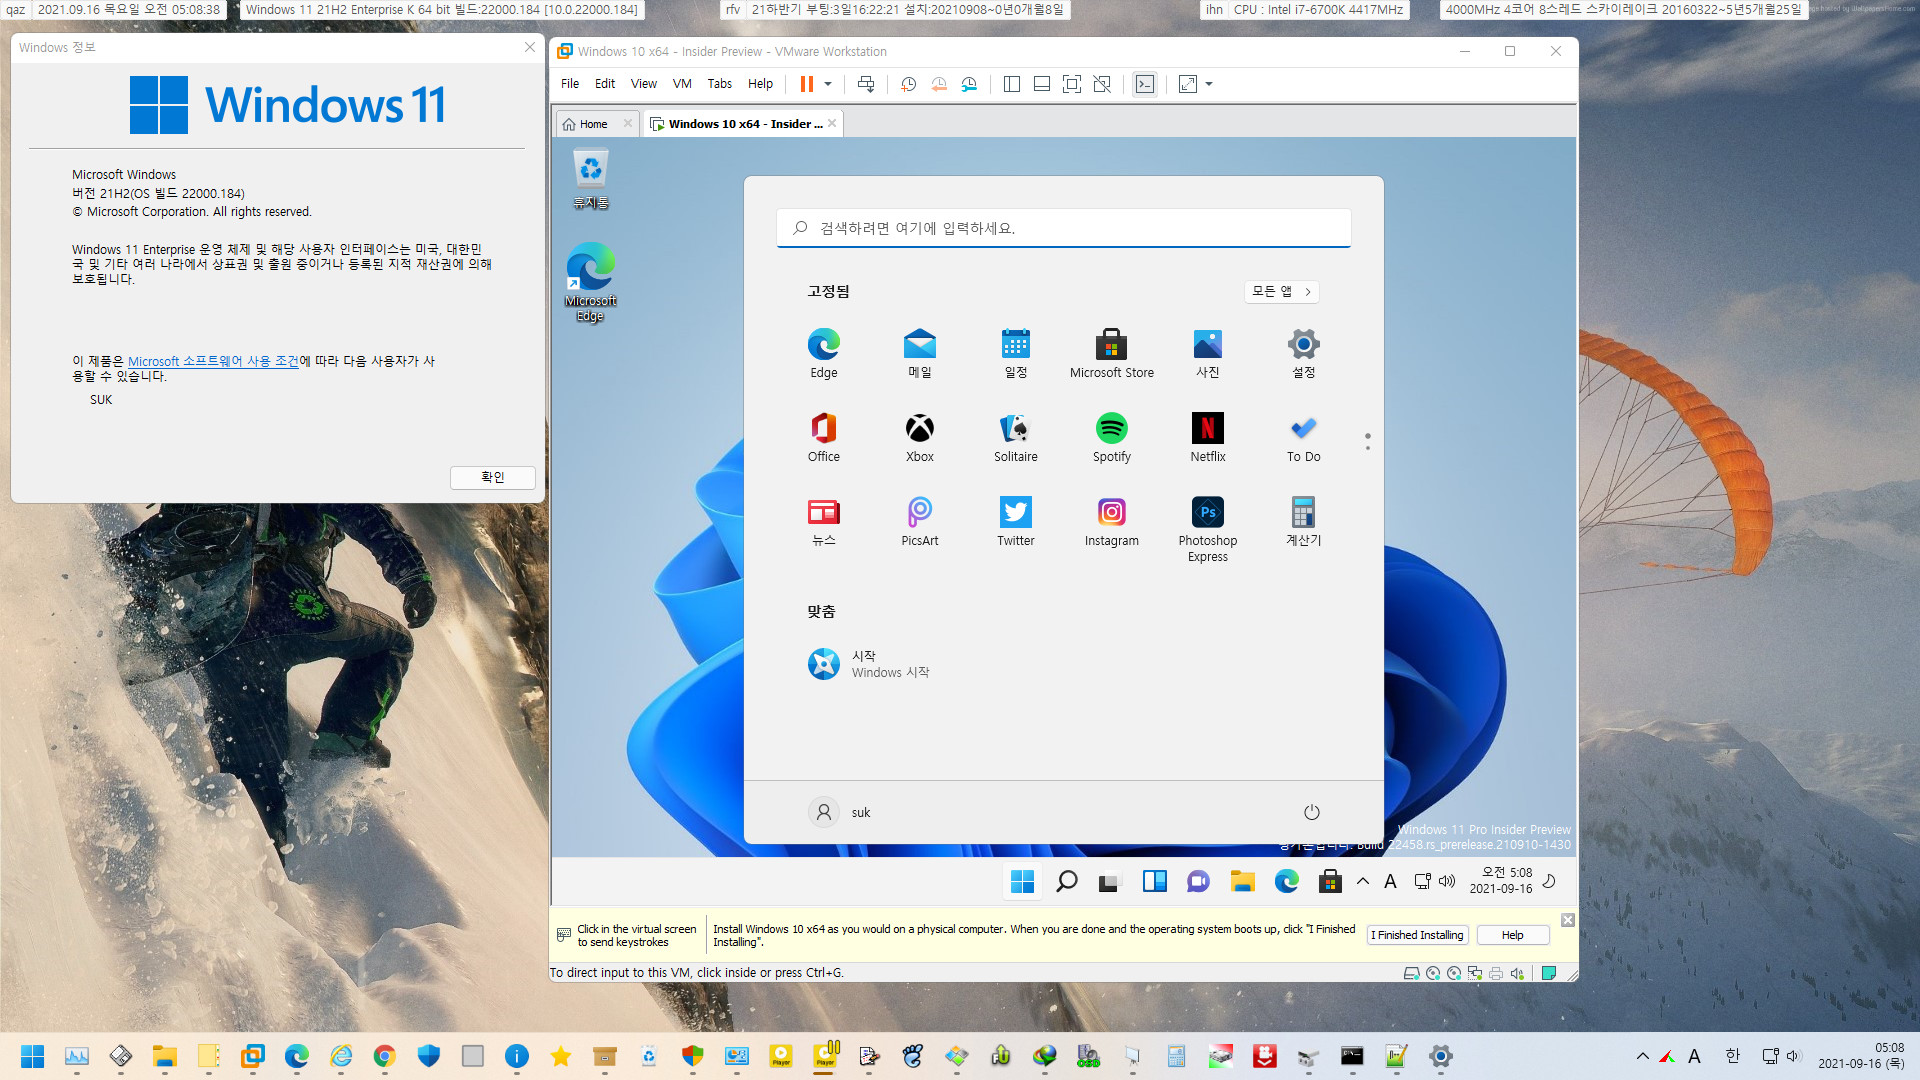Viewport: 1920px width, 1080px height.
Task: Open the VM menu
Action: [x=682, y=84]
